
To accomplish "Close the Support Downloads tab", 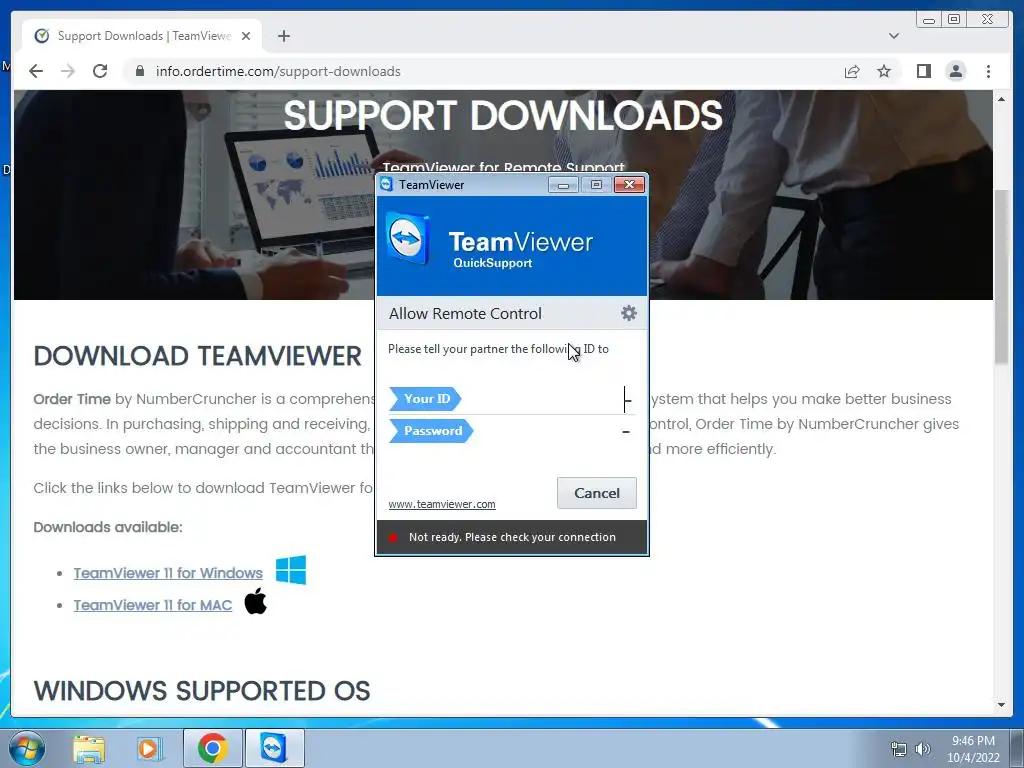I will pos(246,36).
